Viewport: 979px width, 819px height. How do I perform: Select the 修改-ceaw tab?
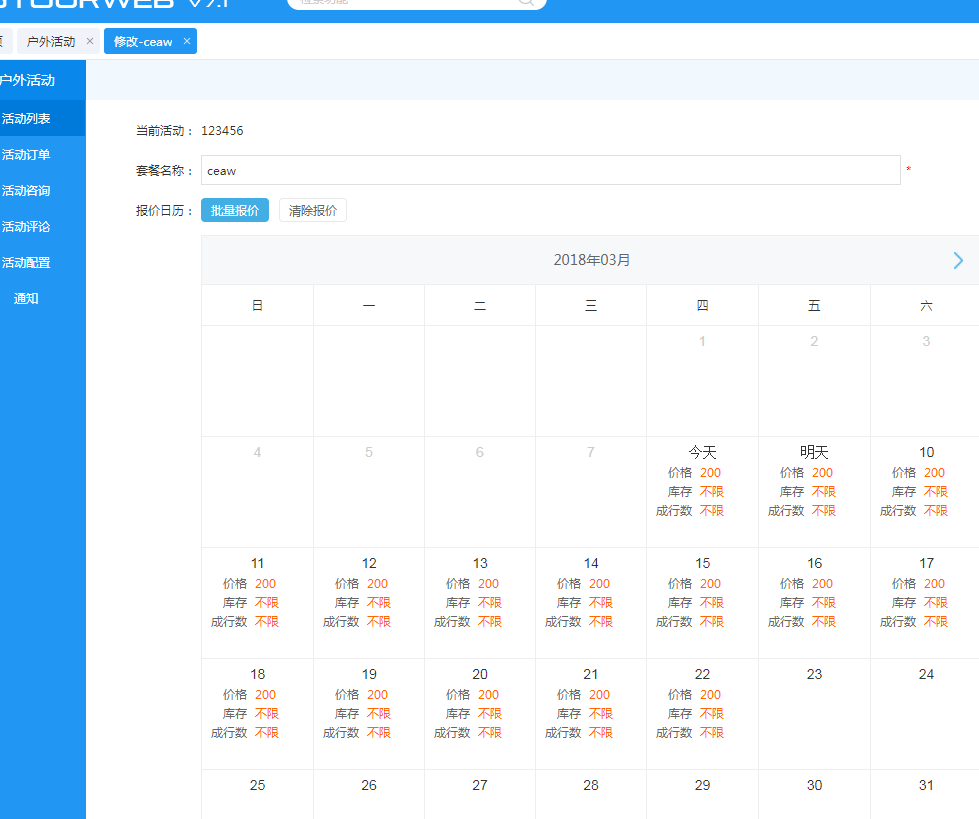click(x=142, y=41)
